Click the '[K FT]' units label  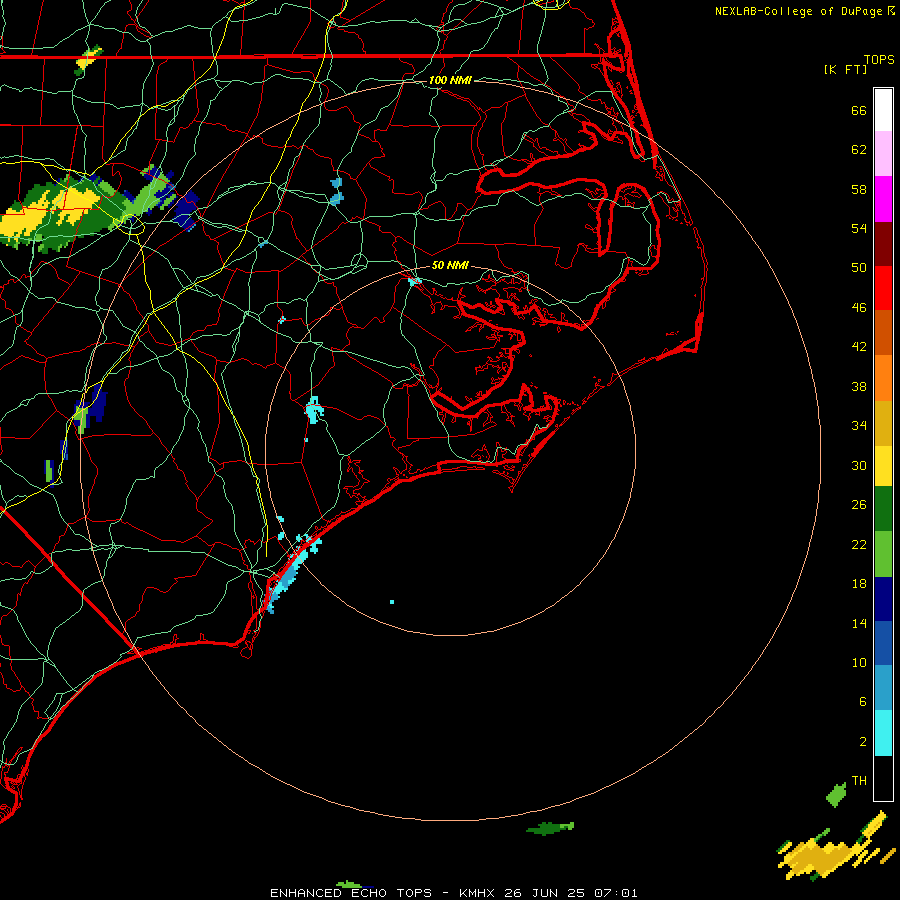[x=845, y=69]
